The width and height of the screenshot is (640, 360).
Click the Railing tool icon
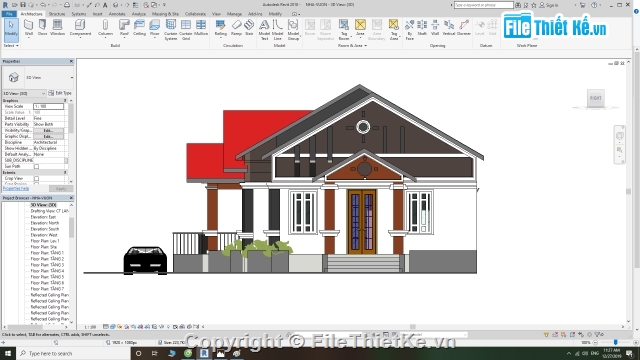click(x=220, y=28)
